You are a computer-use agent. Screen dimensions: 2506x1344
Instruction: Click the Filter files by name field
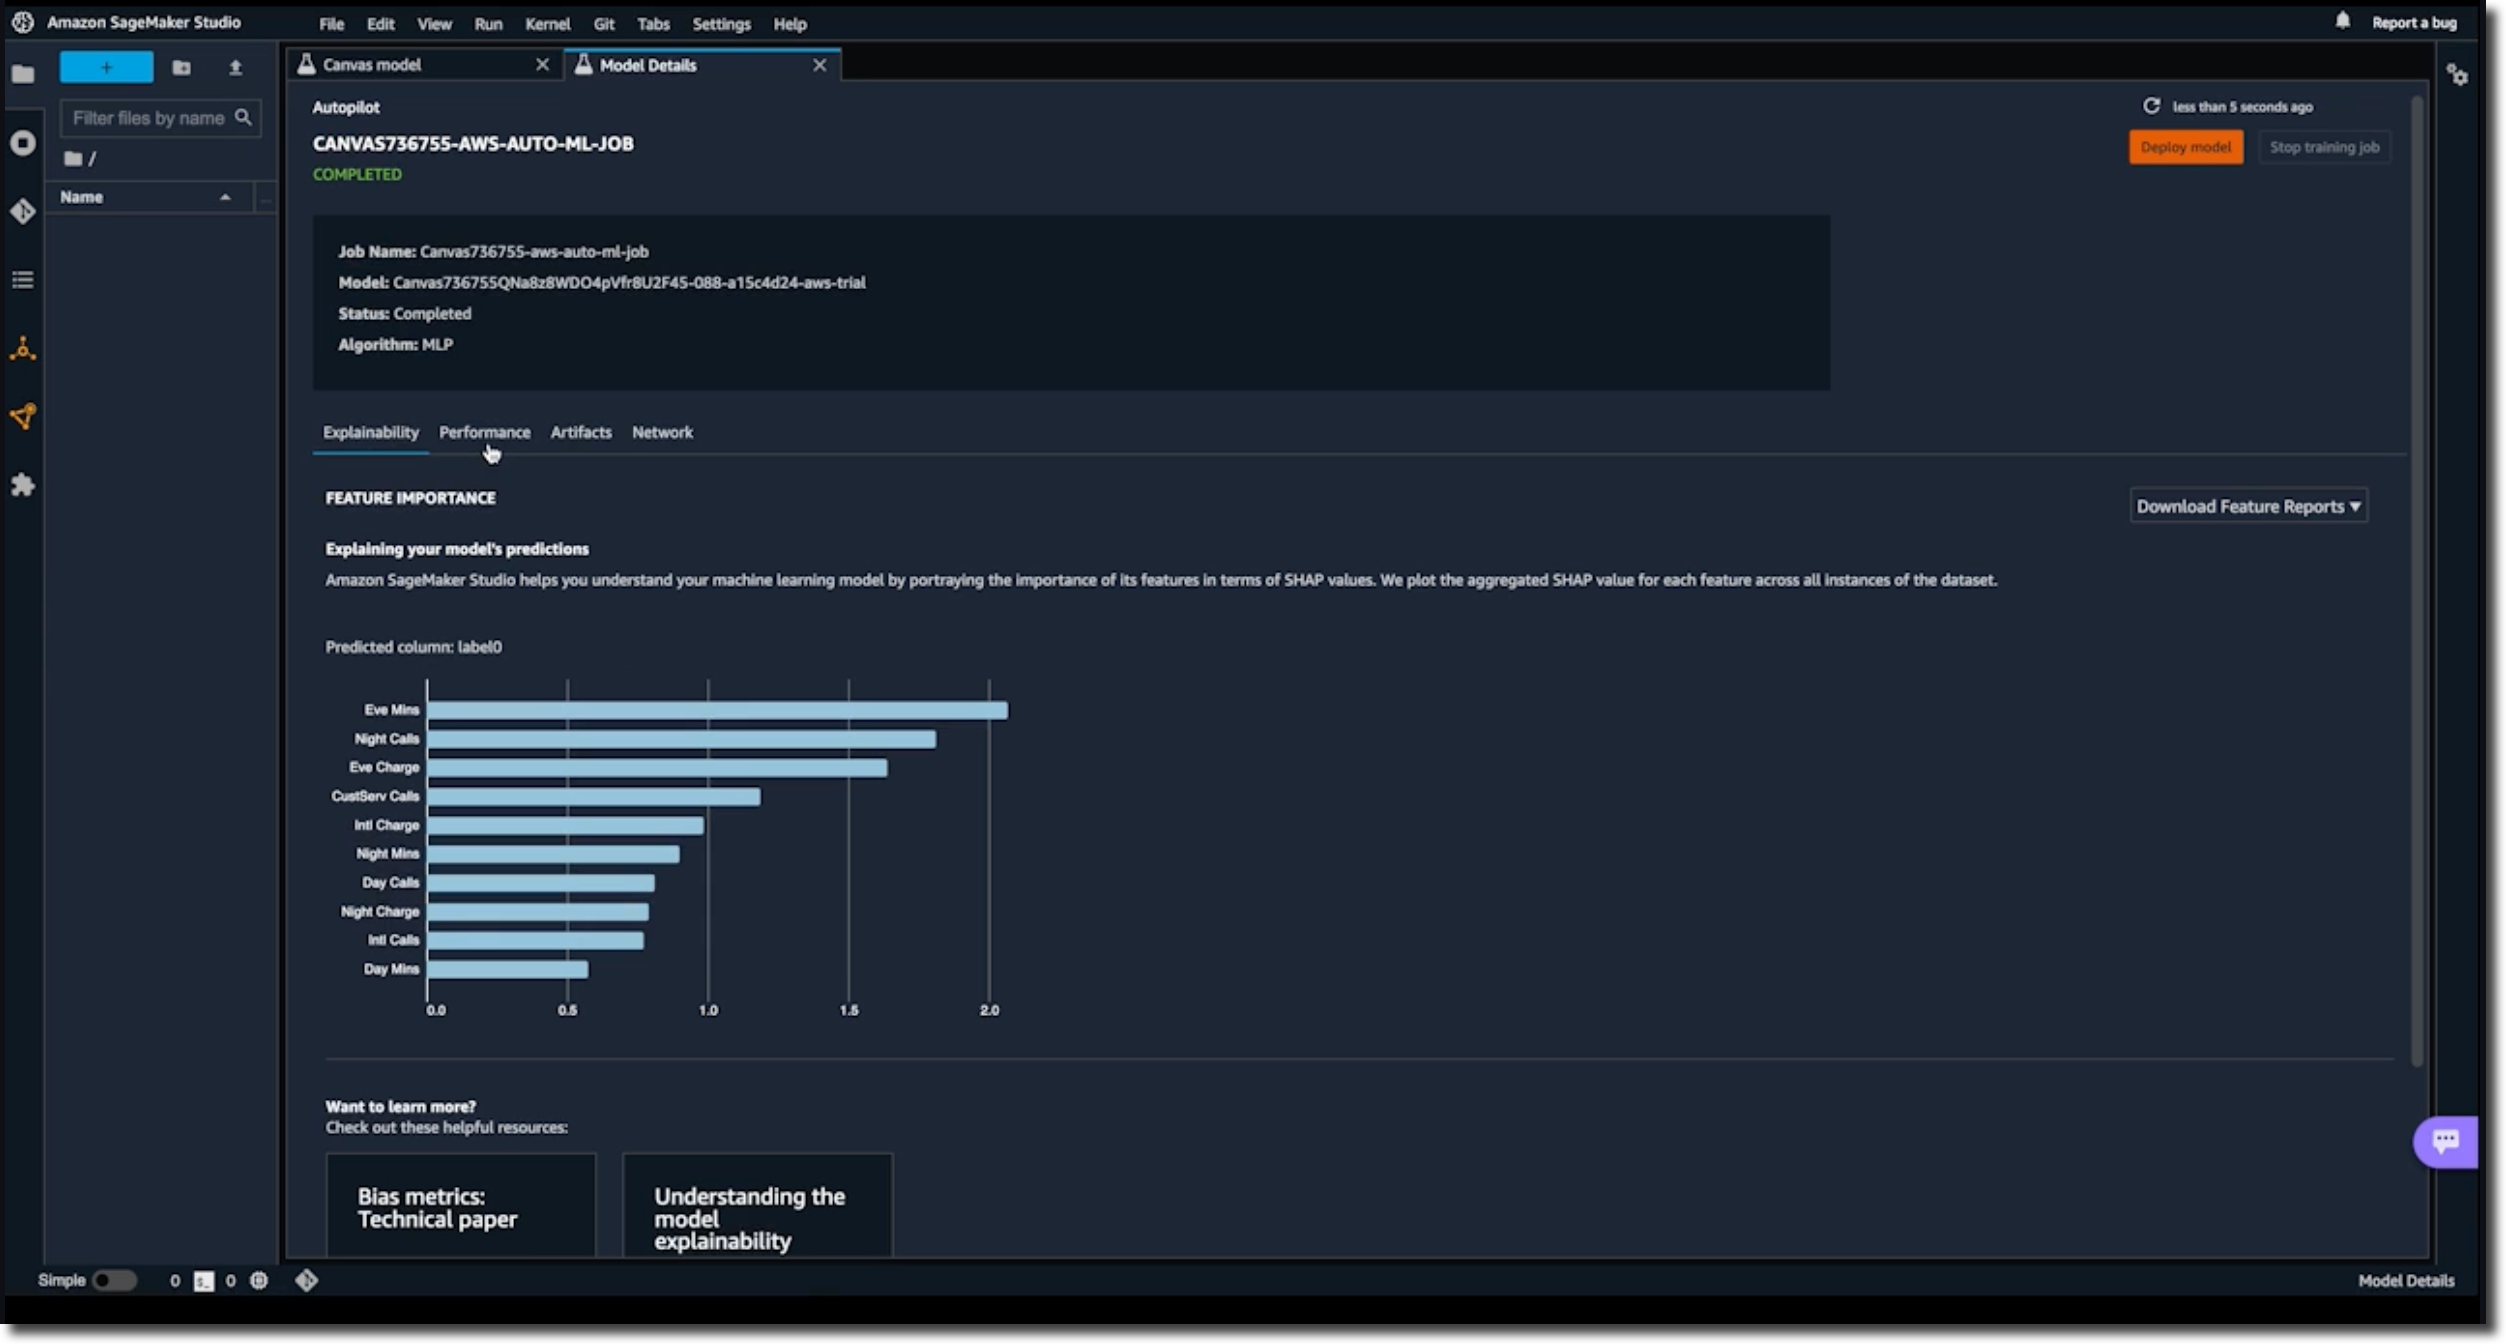pyautogui.click(x=150, y=118)
